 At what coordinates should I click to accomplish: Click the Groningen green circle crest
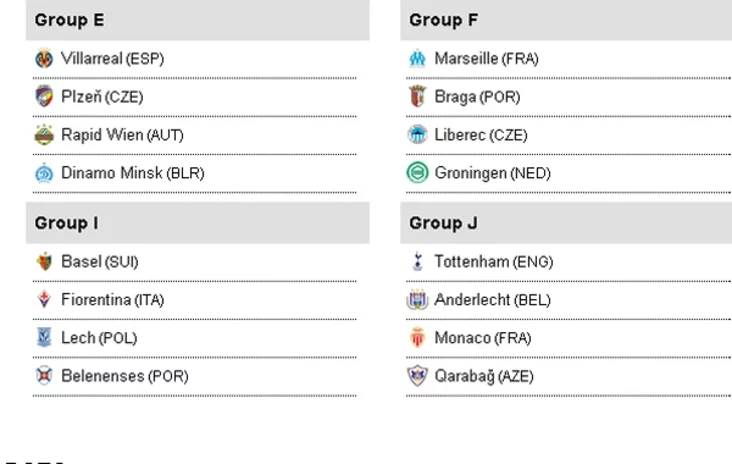tap(418, 173)
